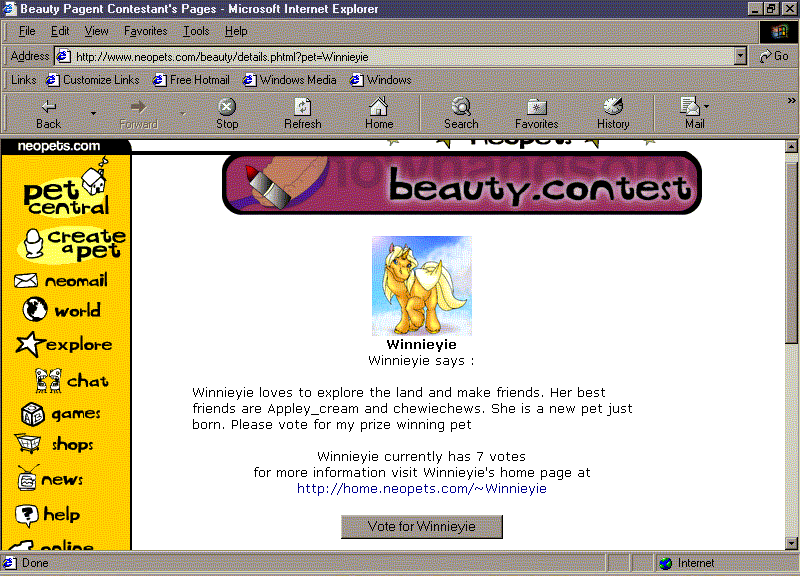Click the world globe sidebar icon
The image size is (800, 576).
click(x=35, y=309)
